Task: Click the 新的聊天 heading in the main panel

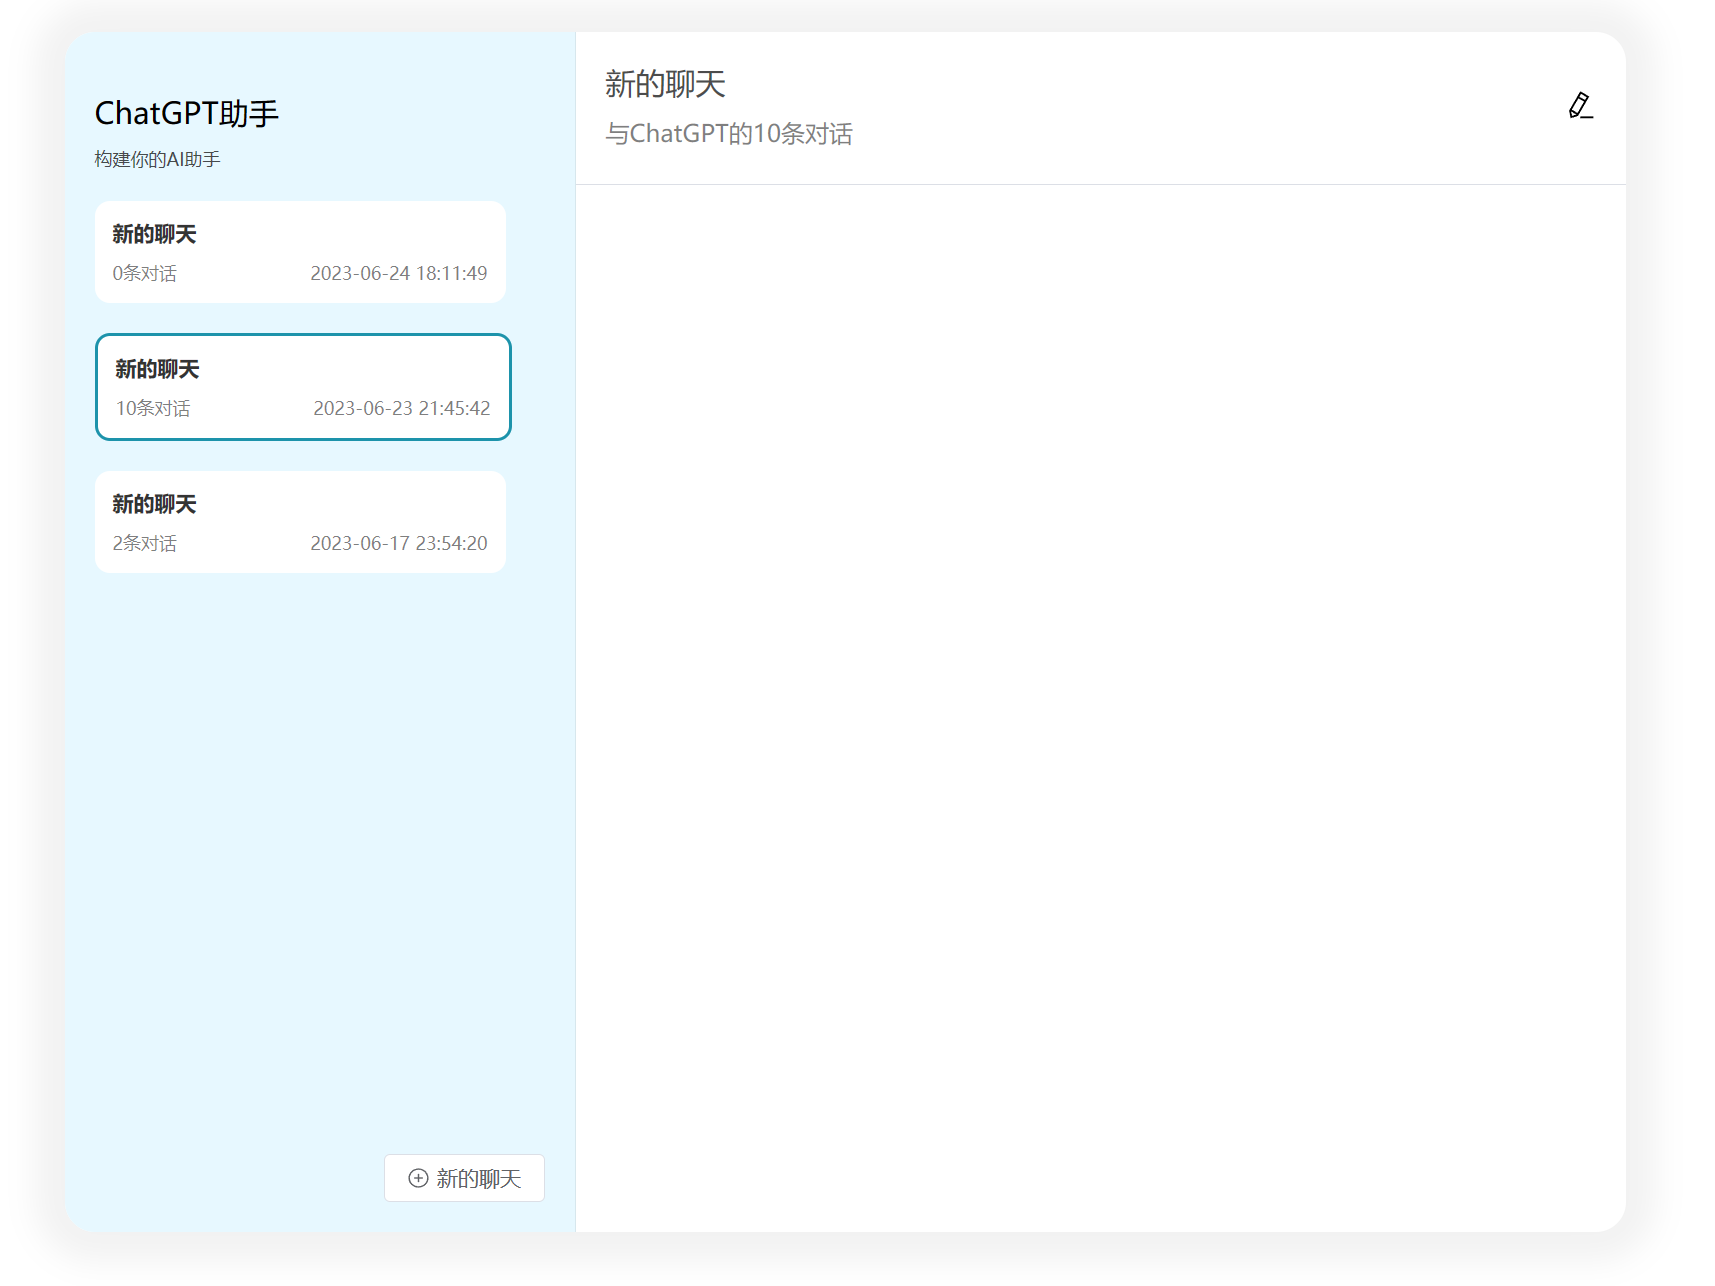Action: click(665, 85)
